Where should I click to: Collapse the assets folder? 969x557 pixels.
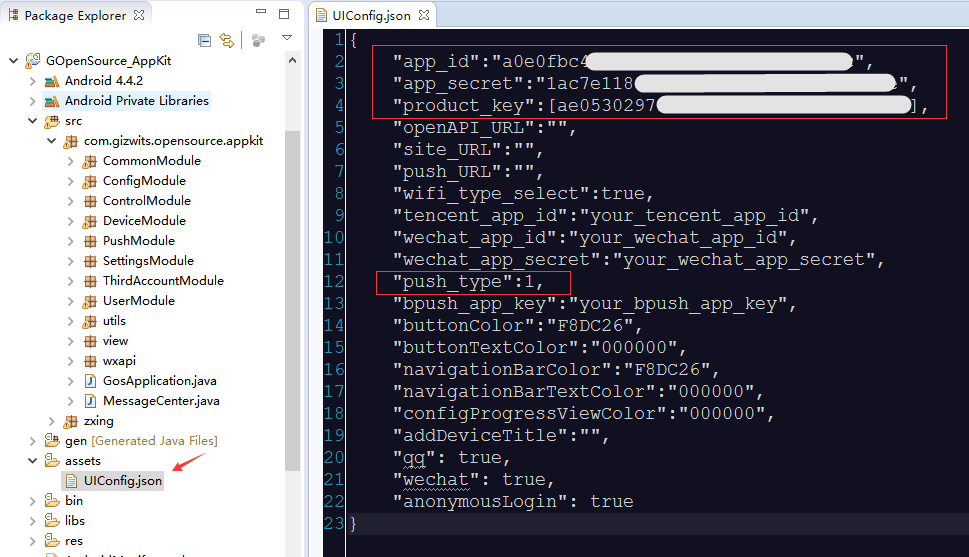coord(32,461)
